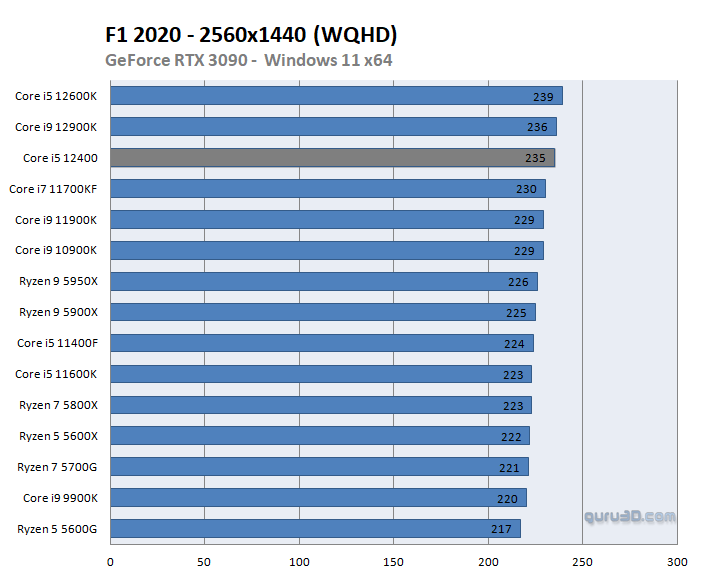Select the 'Core i9 11900K' label
Viewport: 703px width, 578px height.
(x=56, y=220)
